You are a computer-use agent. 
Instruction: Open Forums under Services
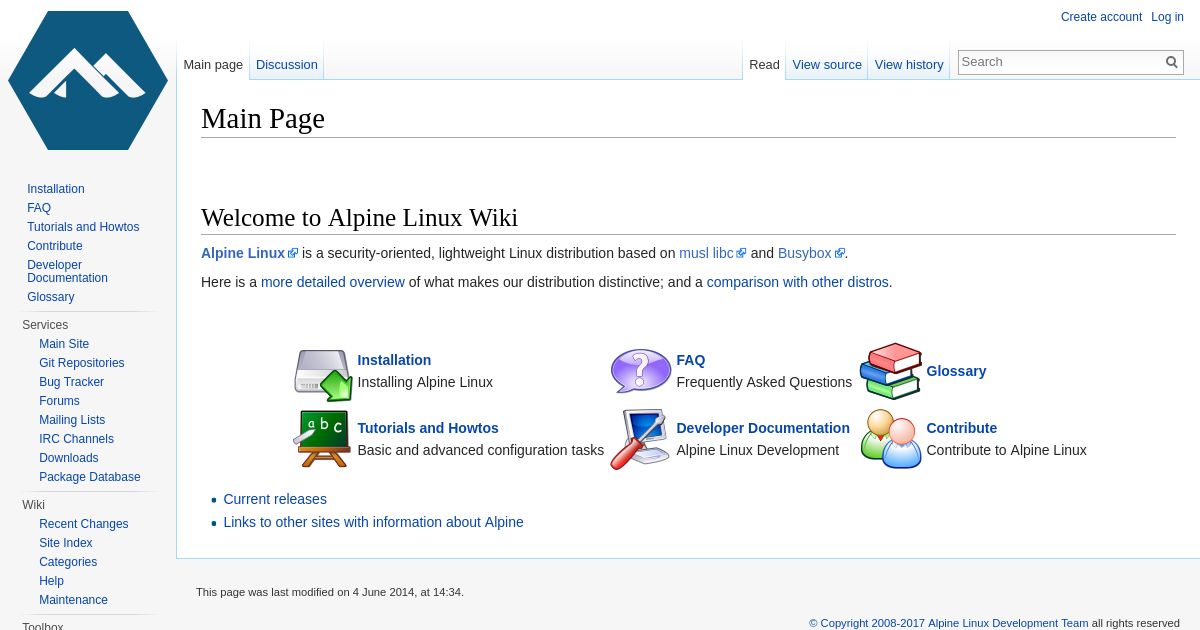coord(59,401)
